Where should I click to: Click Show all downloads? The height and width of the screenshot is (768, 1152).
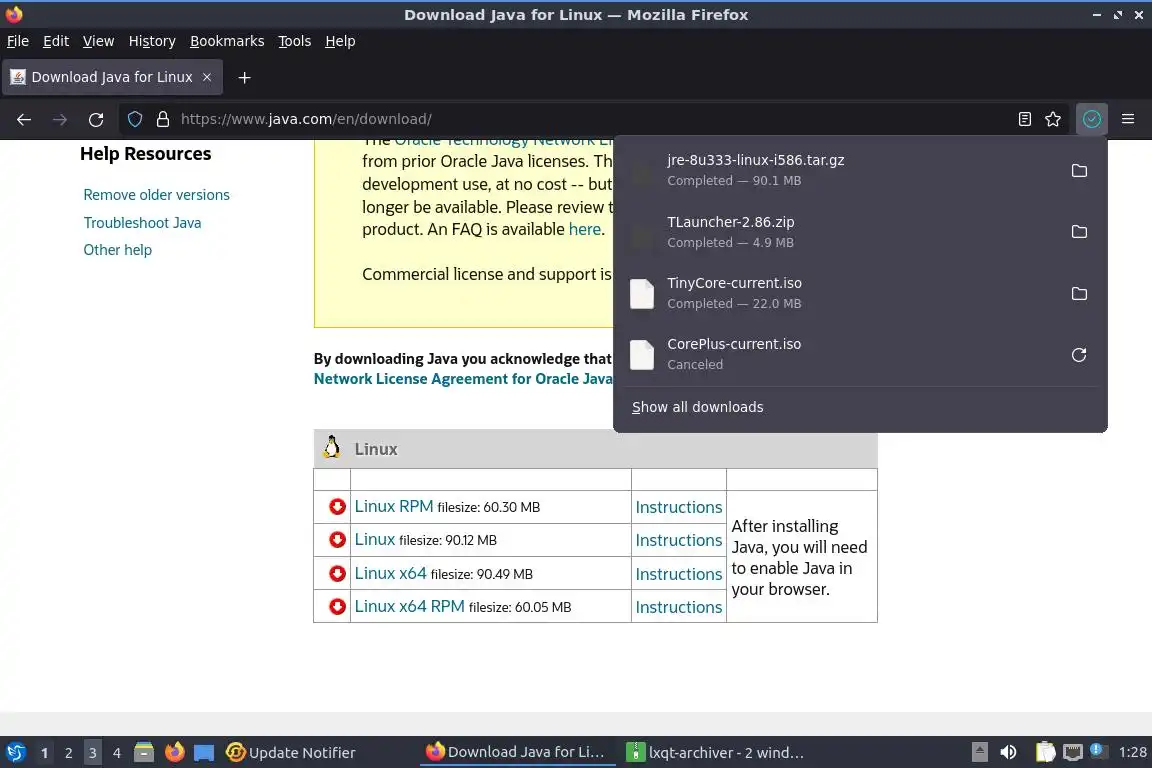coord(697,407)
